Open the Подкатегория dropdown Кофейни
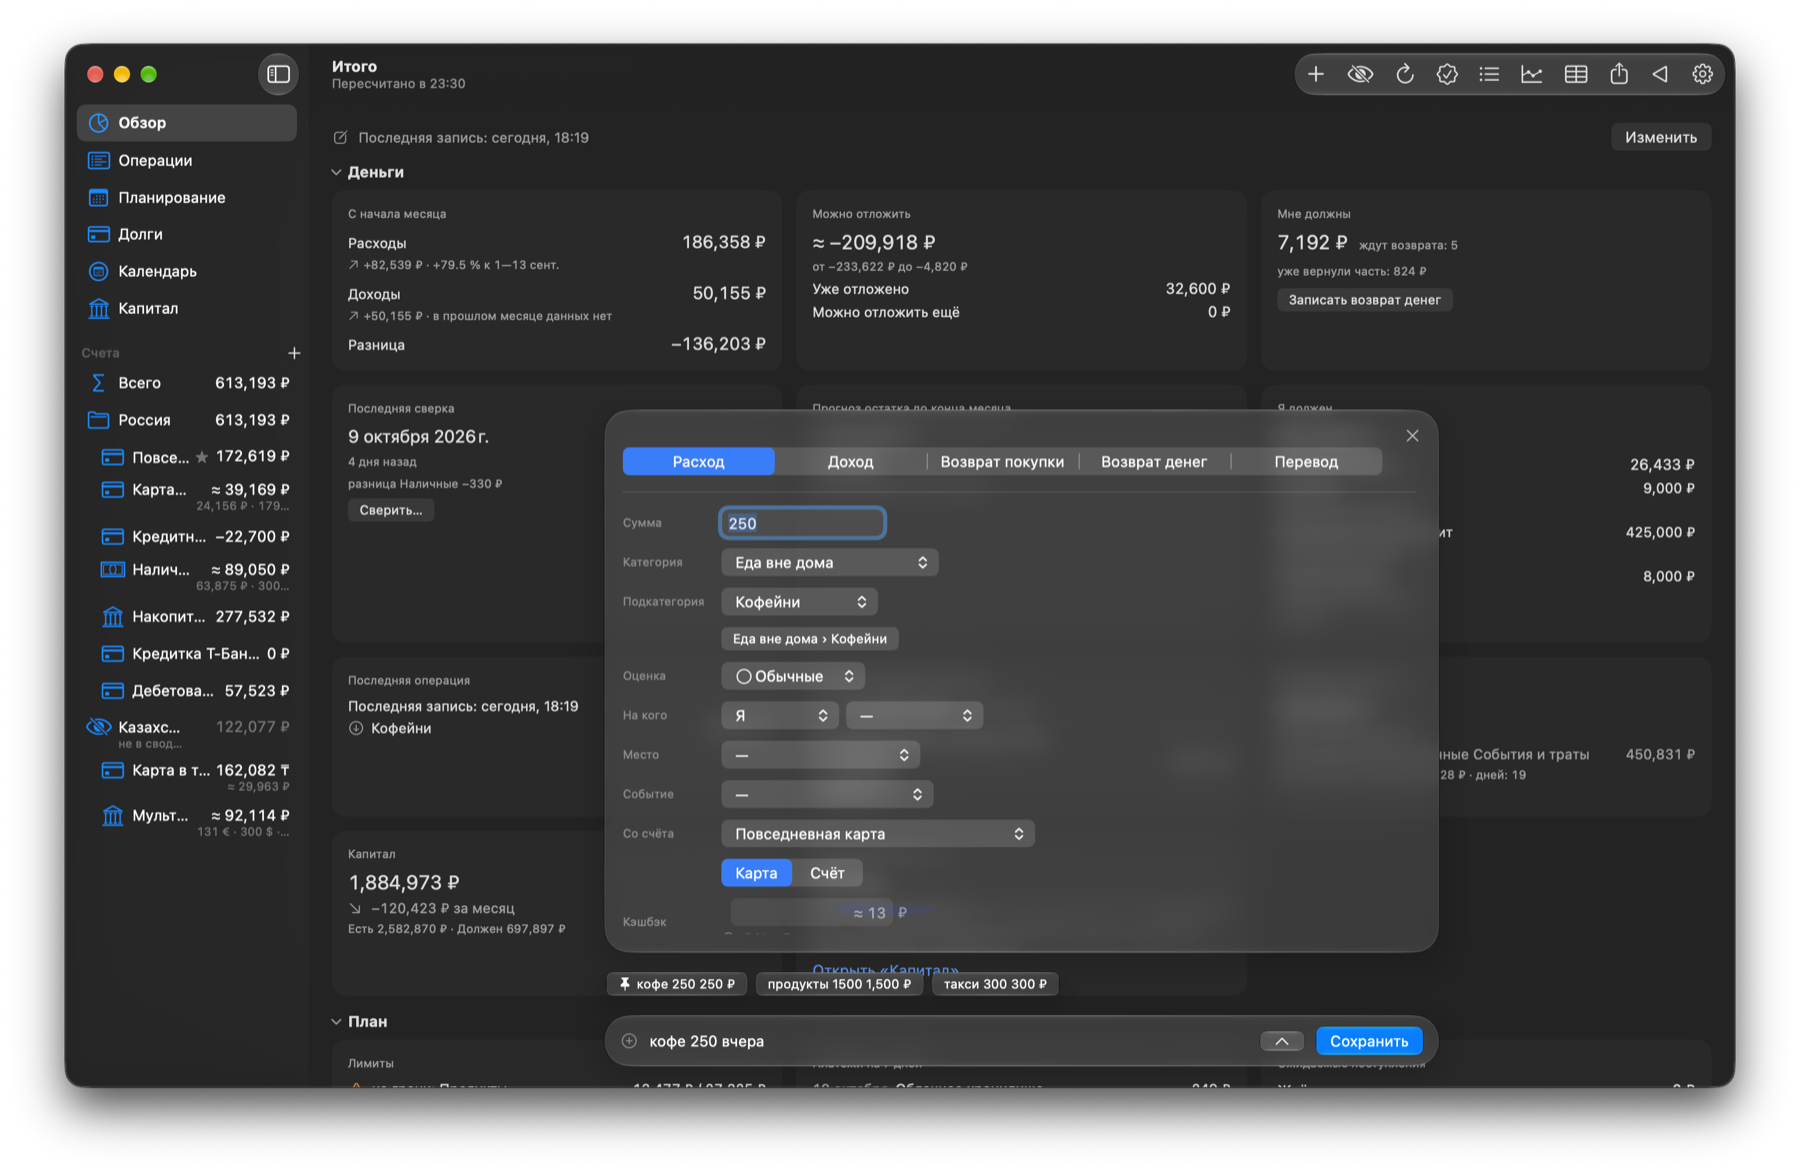This screenshot has width=1800, height=1173. coord(799,602)
